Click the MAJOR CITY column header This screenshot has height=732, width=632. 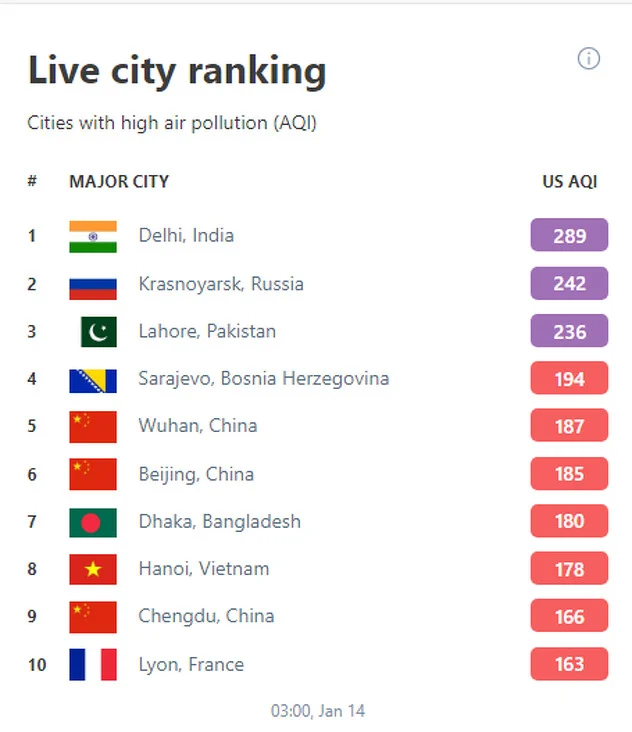119,181
